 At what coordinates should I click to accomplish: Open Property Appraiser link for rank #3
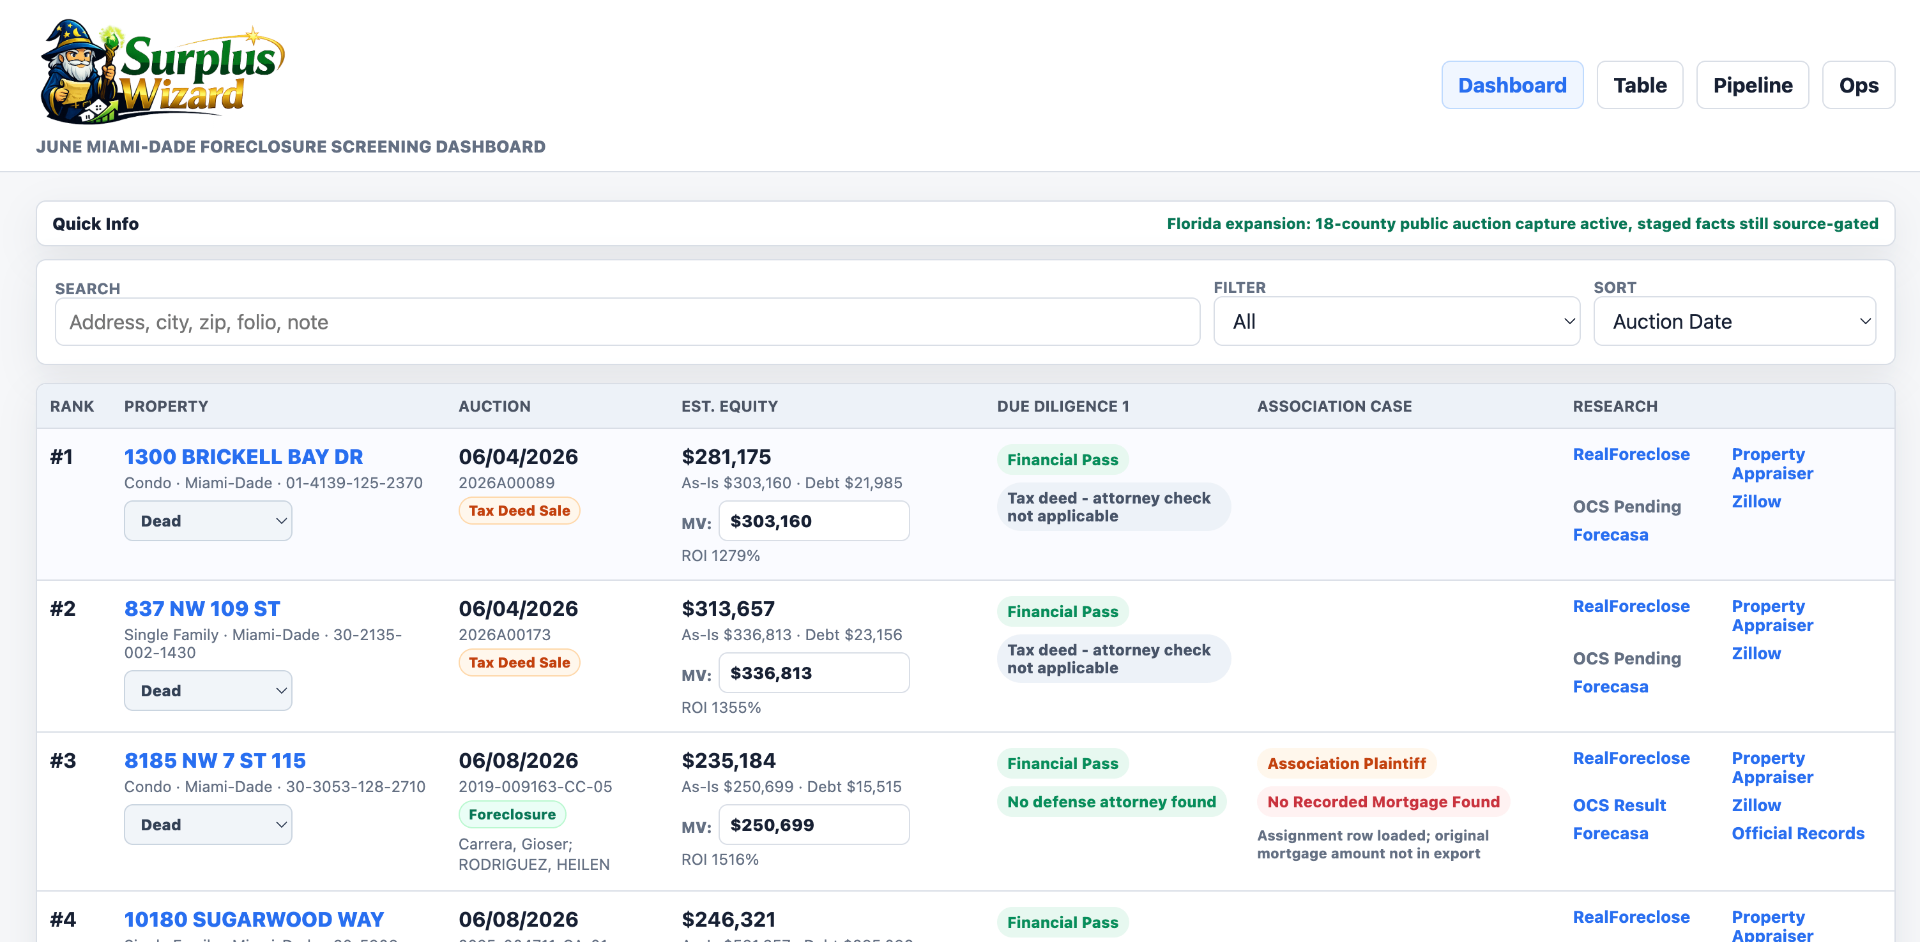click(1772, 768)
